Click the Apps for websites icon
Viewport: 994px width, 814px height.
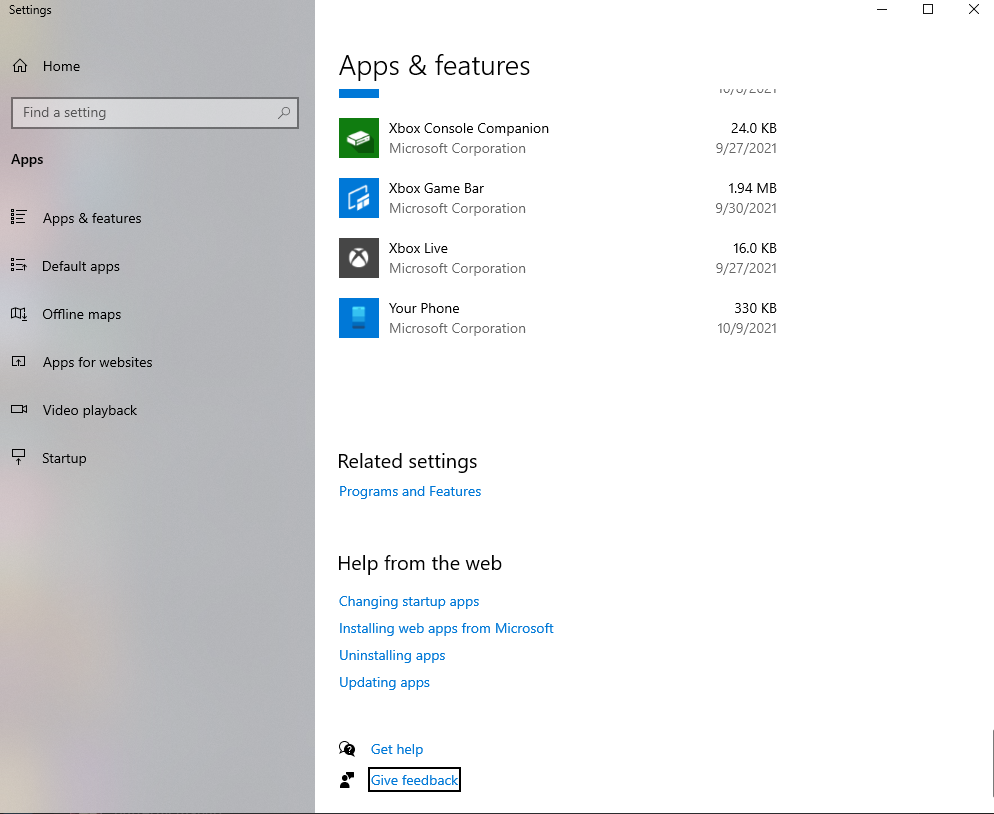coord(20,362)
